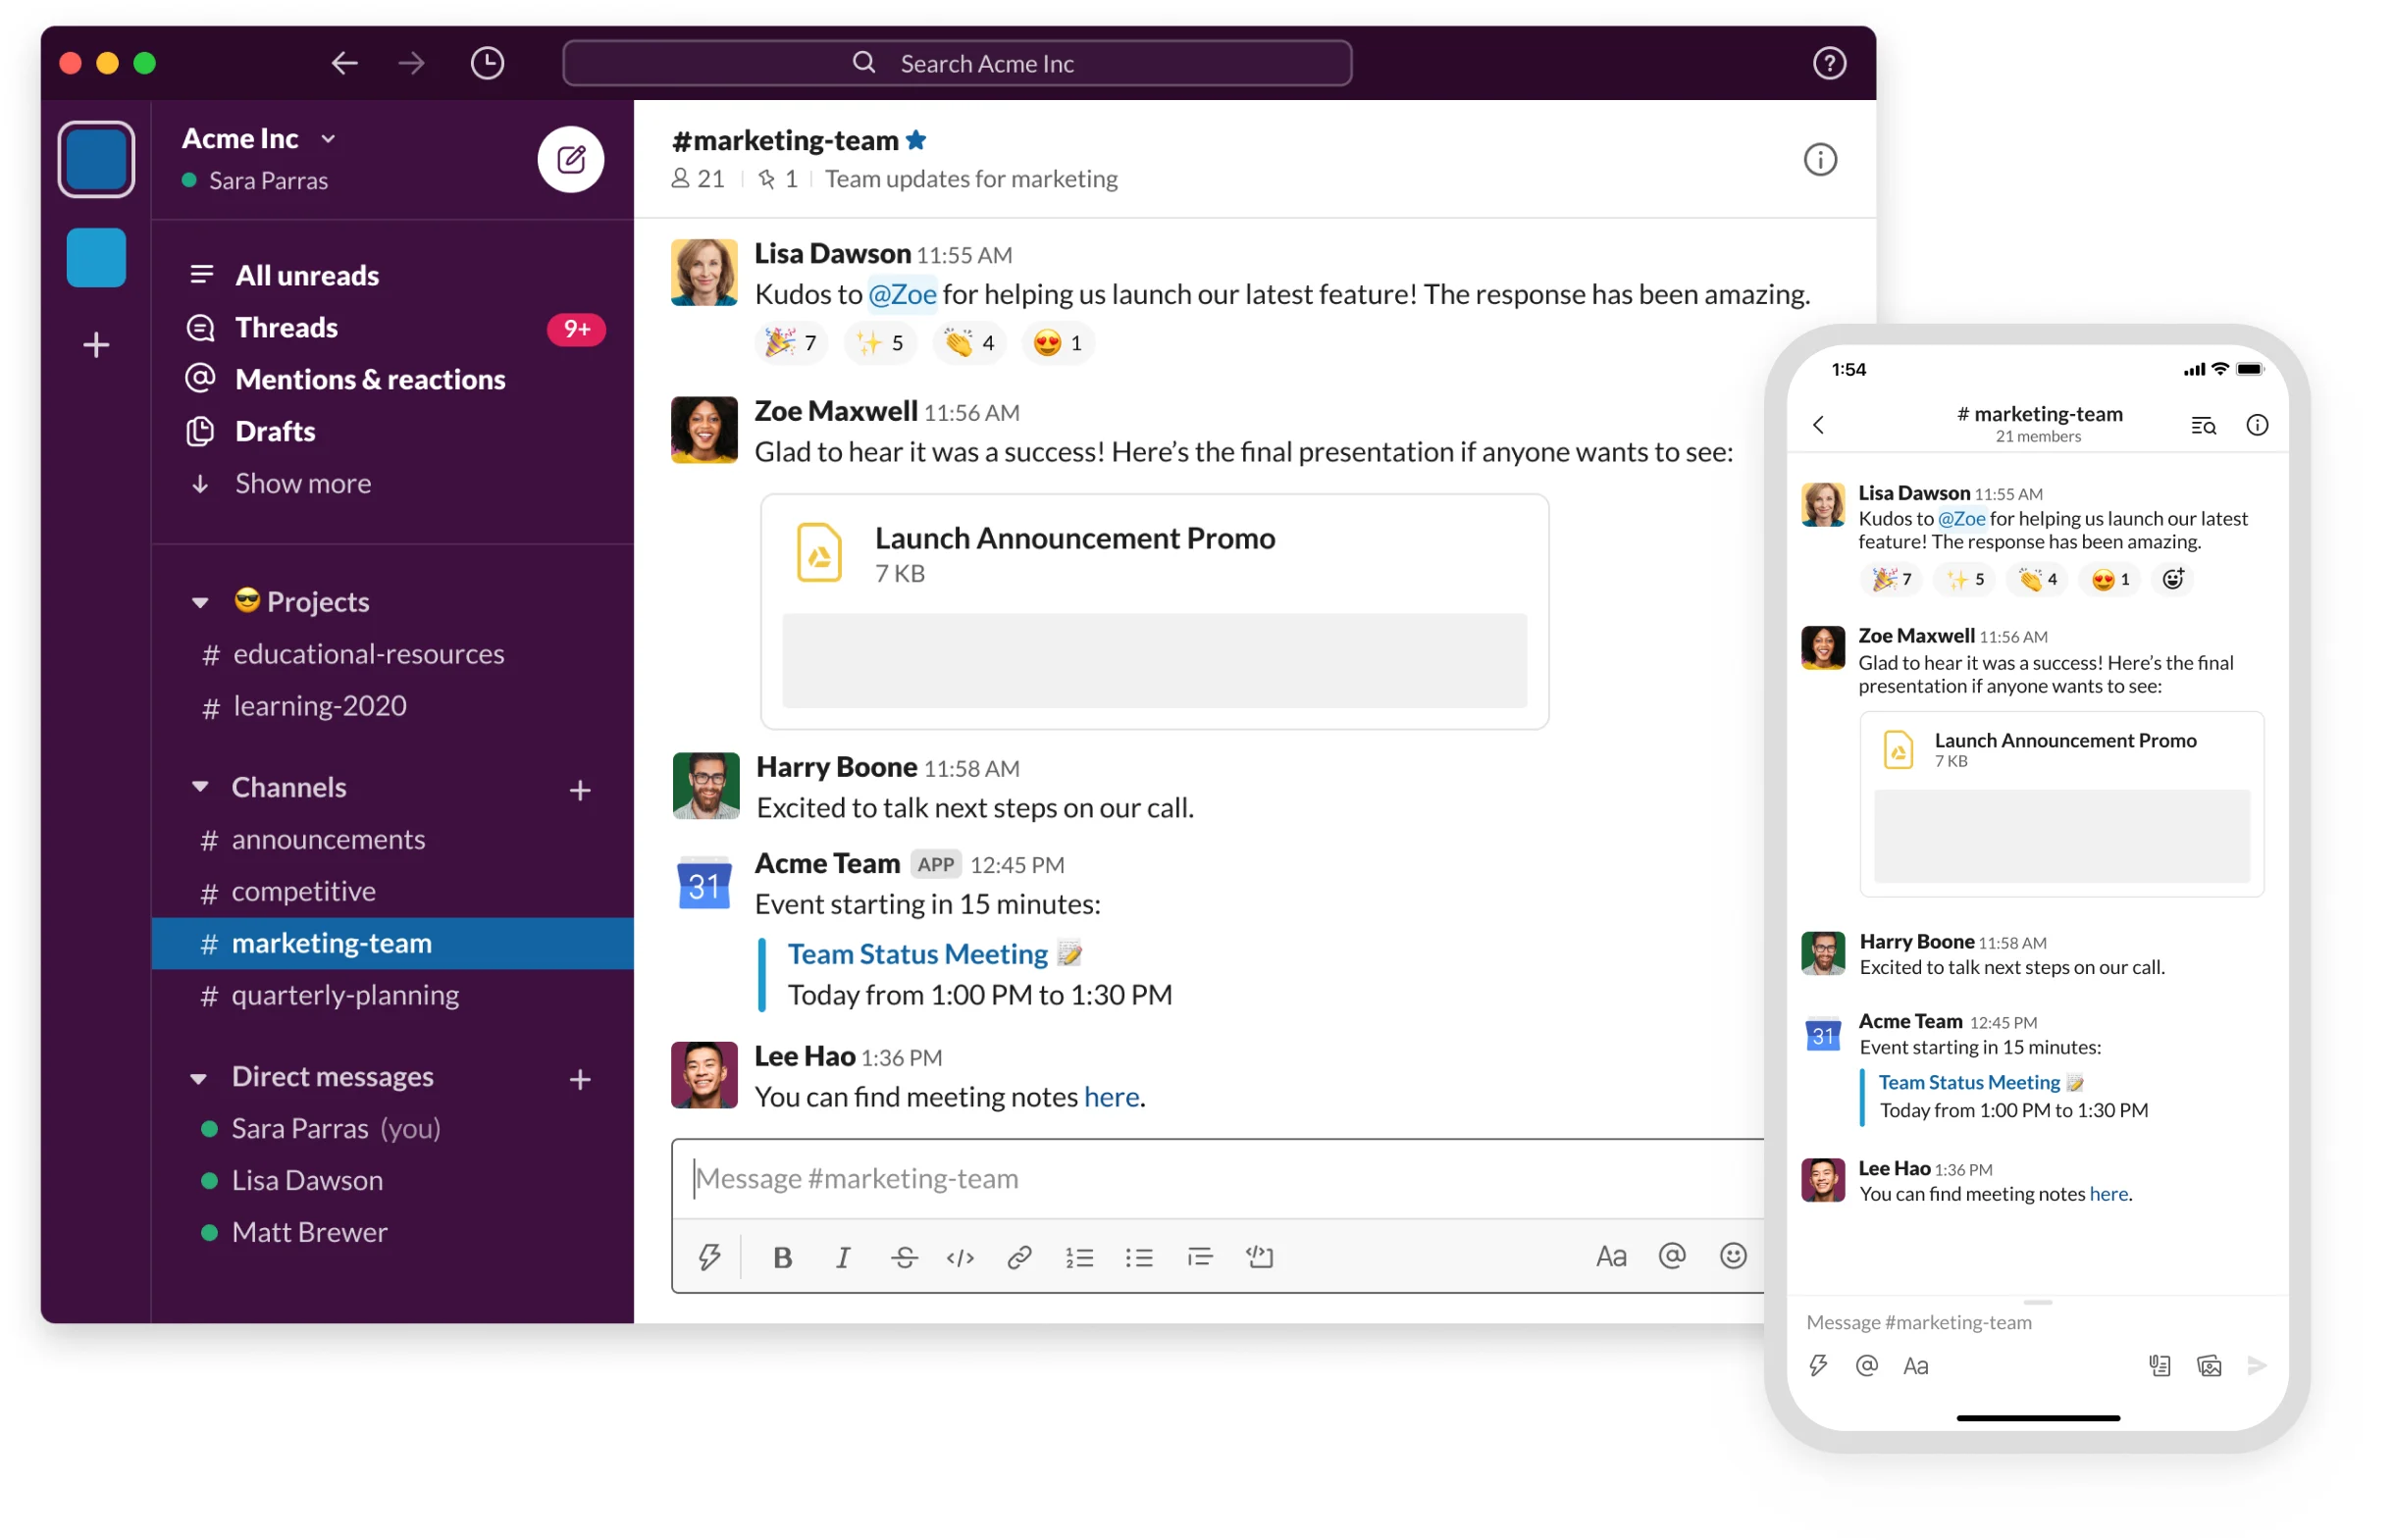Viewport: 2394px width, 1540px height.
Task: Open All unreads view
Action: [307, 272]
